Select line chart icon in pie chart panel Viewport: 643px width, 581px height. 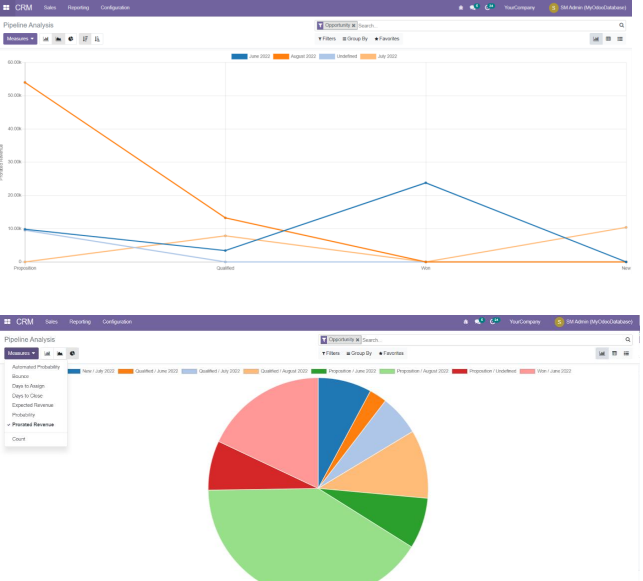[60, 353]
